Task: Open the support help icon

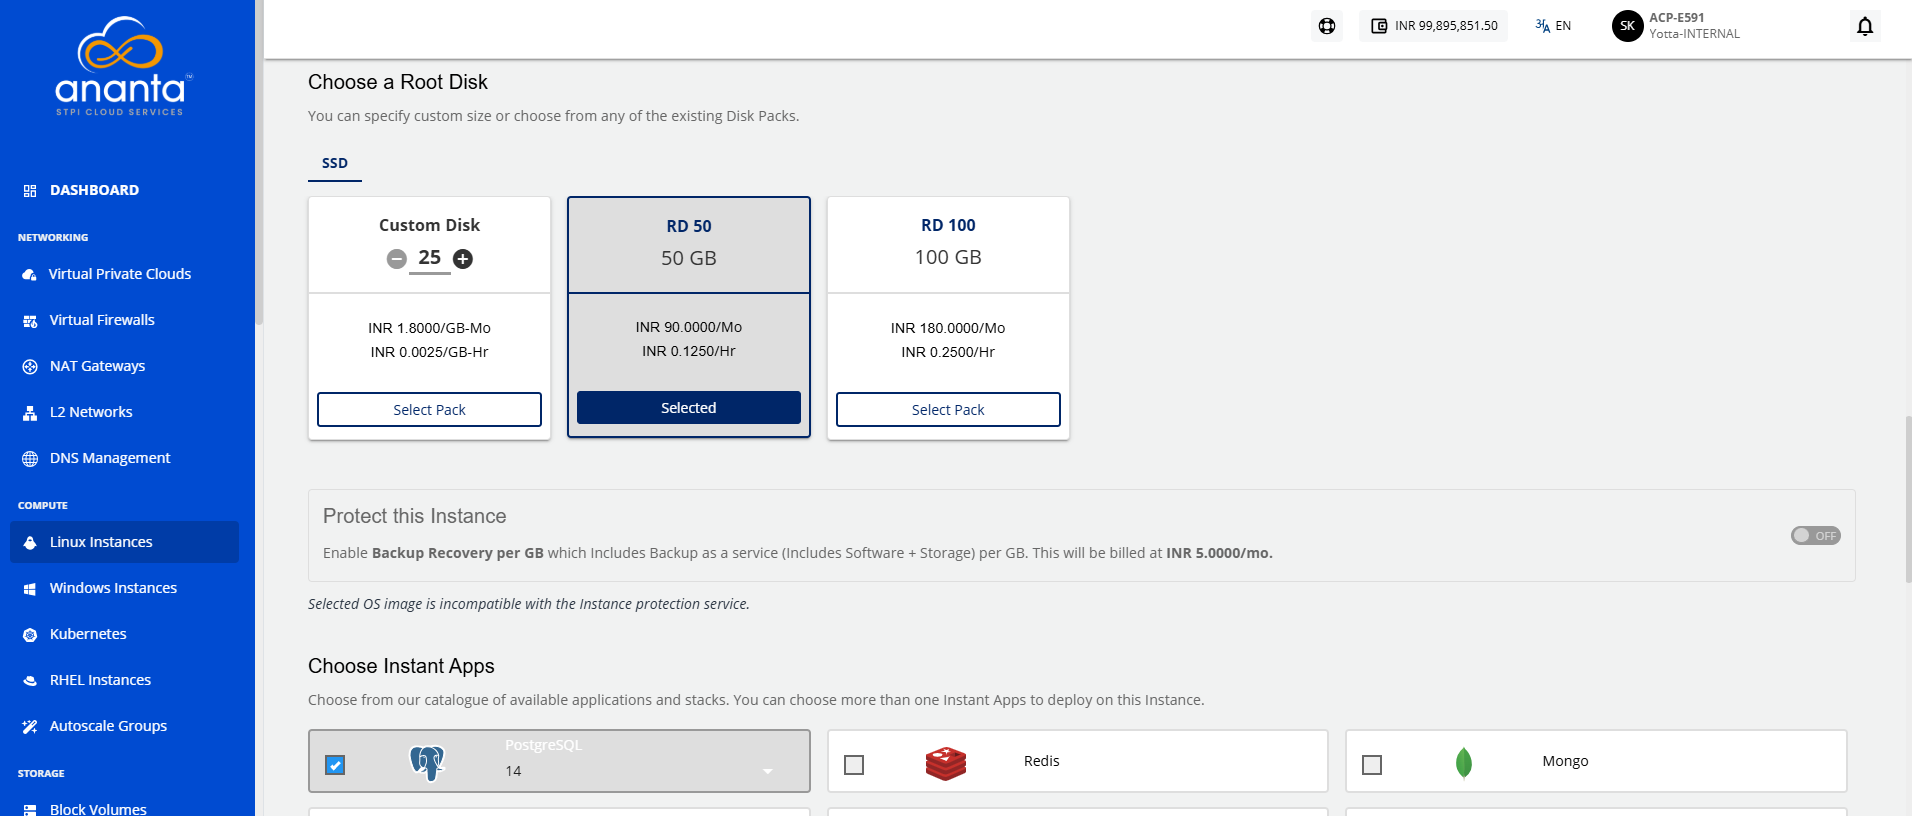Action: coord(1327,26)
